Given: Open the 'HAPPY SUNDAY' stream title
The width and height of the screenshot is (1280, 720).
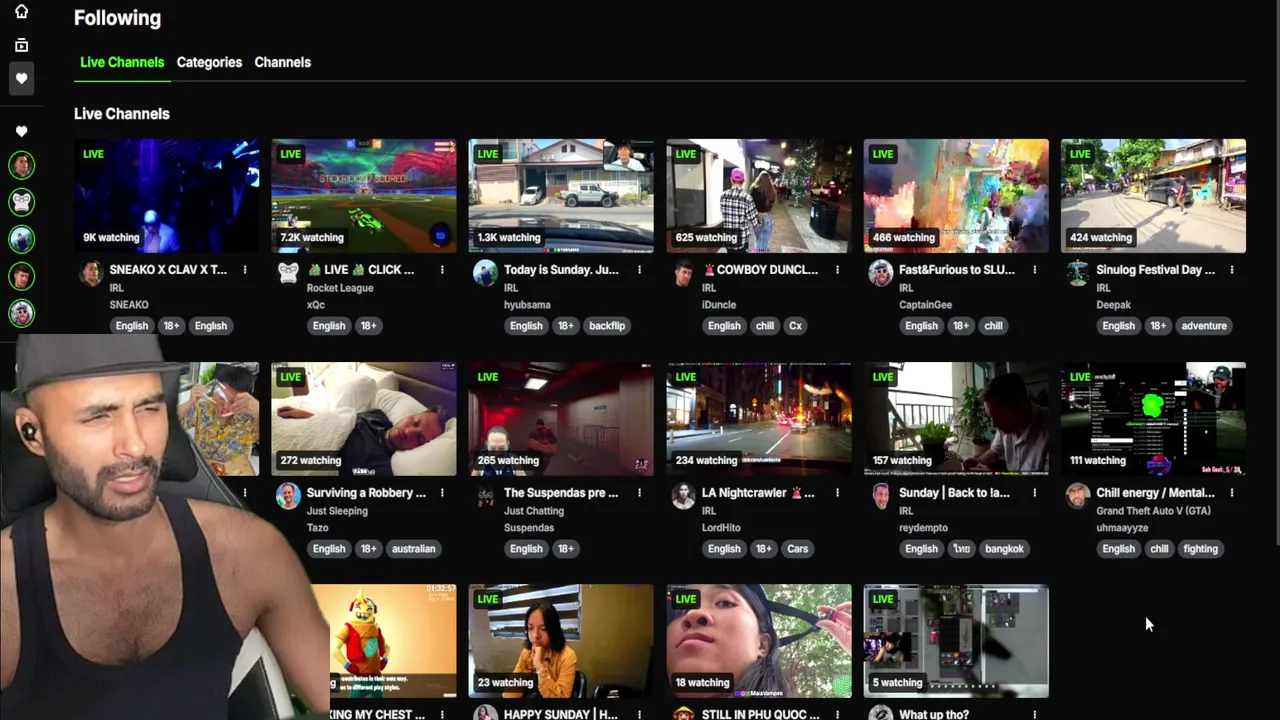Looking at the screenshot, I should [x=561, y=714].
